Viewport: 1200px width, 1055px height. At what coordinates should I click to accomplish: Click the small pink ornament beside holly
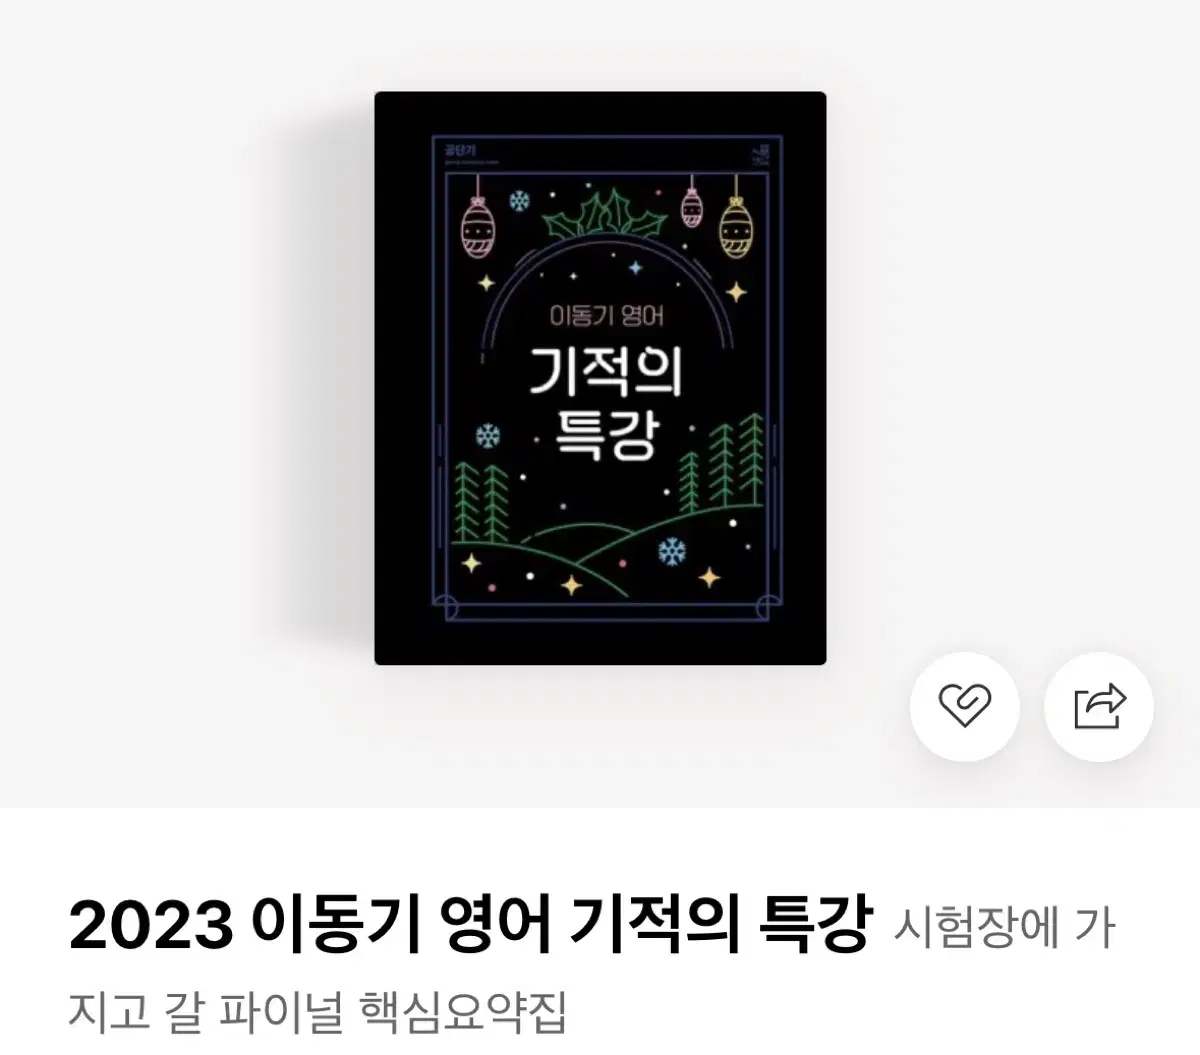(x=692, y=203)
